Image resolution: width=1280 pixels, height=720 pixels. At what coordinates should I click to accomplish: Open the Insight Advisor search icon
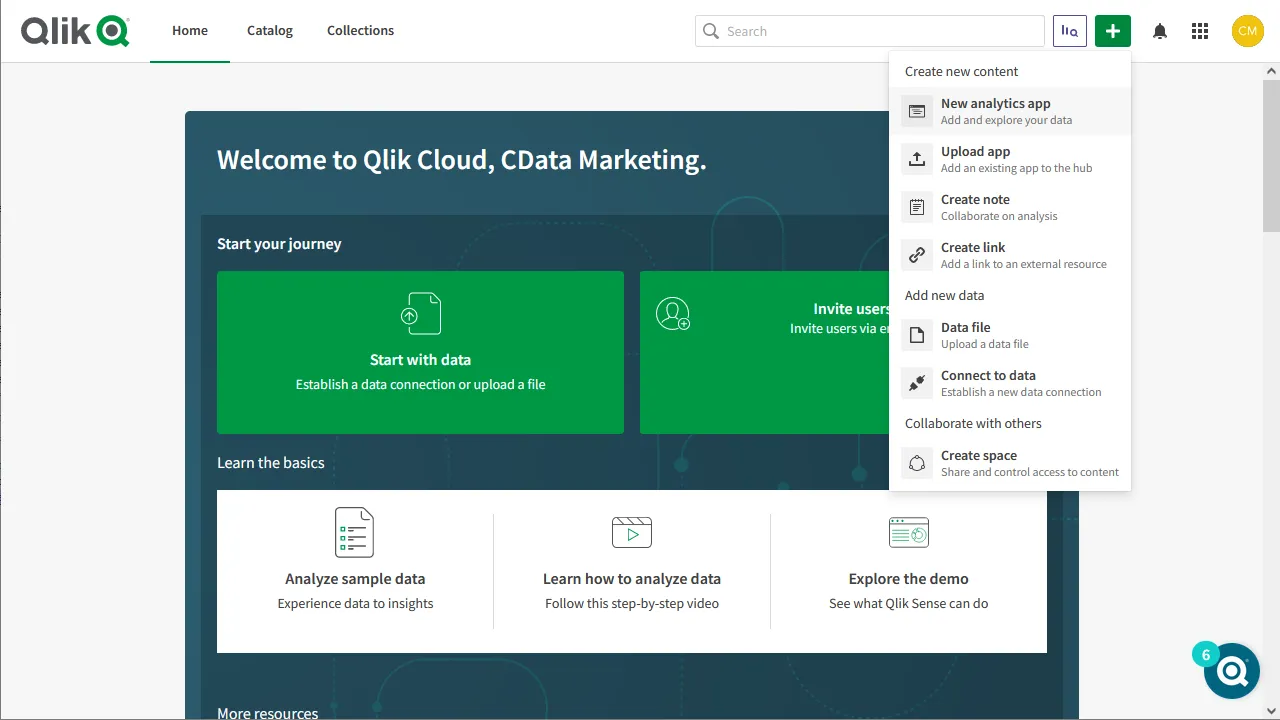pyautogui.click(x=1069, y=31)
